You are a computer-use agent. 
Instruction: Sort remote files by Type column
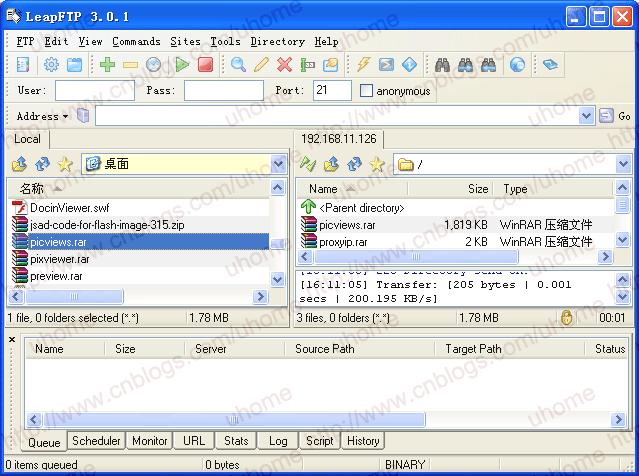[553, 189]
